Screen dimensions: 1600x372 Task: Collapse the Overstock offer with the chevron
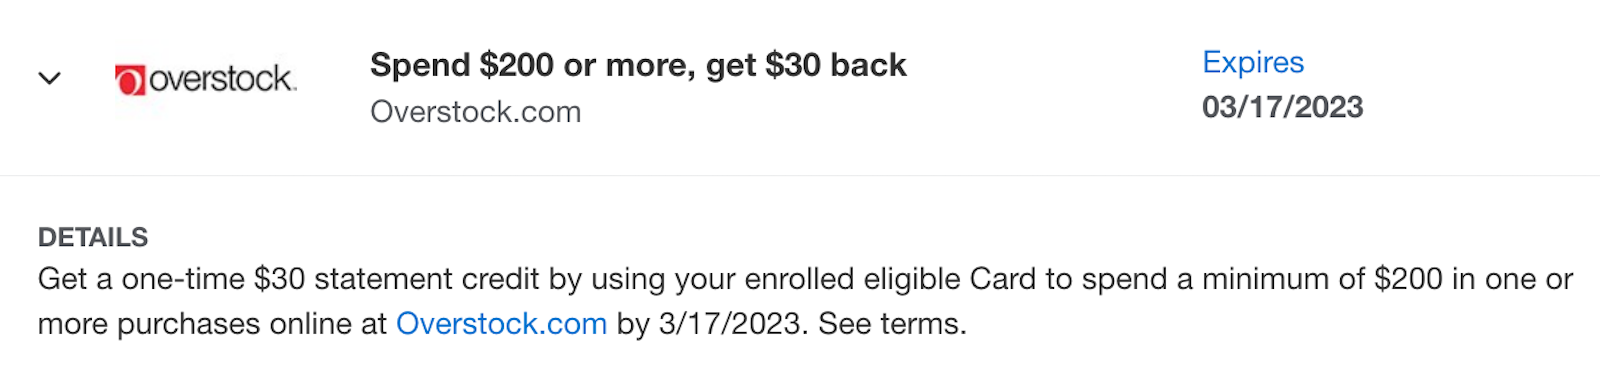tap(49, 78)
